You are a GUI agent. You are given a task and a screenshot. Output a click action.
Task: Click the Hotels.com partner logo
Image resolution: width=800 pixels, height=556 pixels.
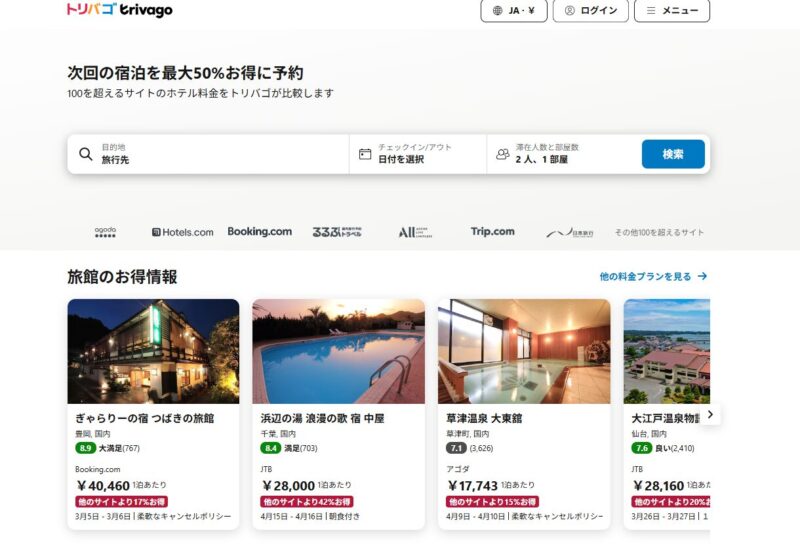(183, 232)
